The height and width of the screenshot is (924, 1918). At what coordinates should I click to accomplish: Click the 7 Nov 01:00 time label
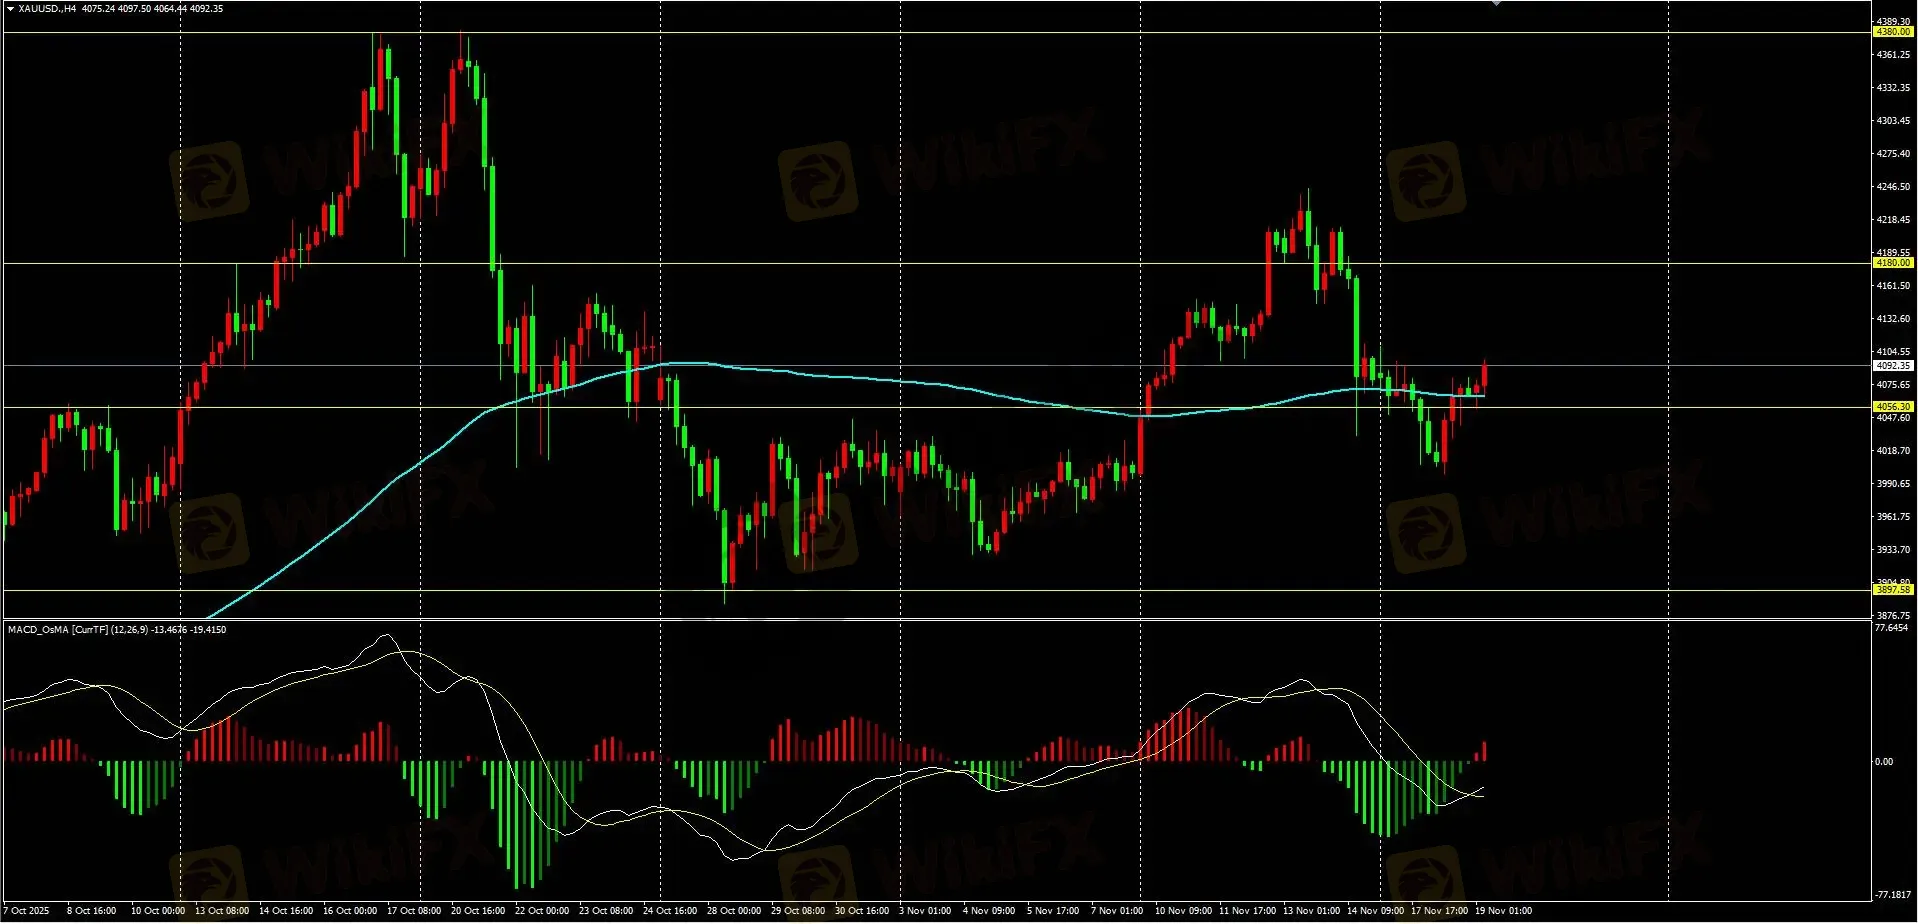1117,911
